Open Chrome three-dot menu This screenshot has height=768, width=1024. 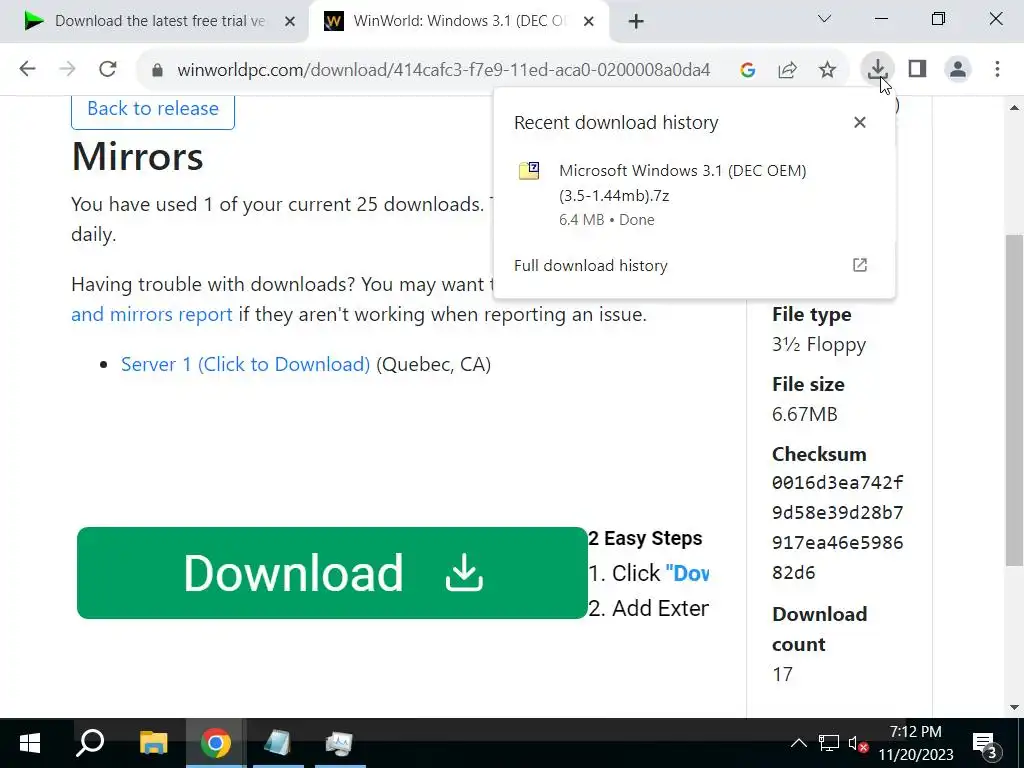997,69
